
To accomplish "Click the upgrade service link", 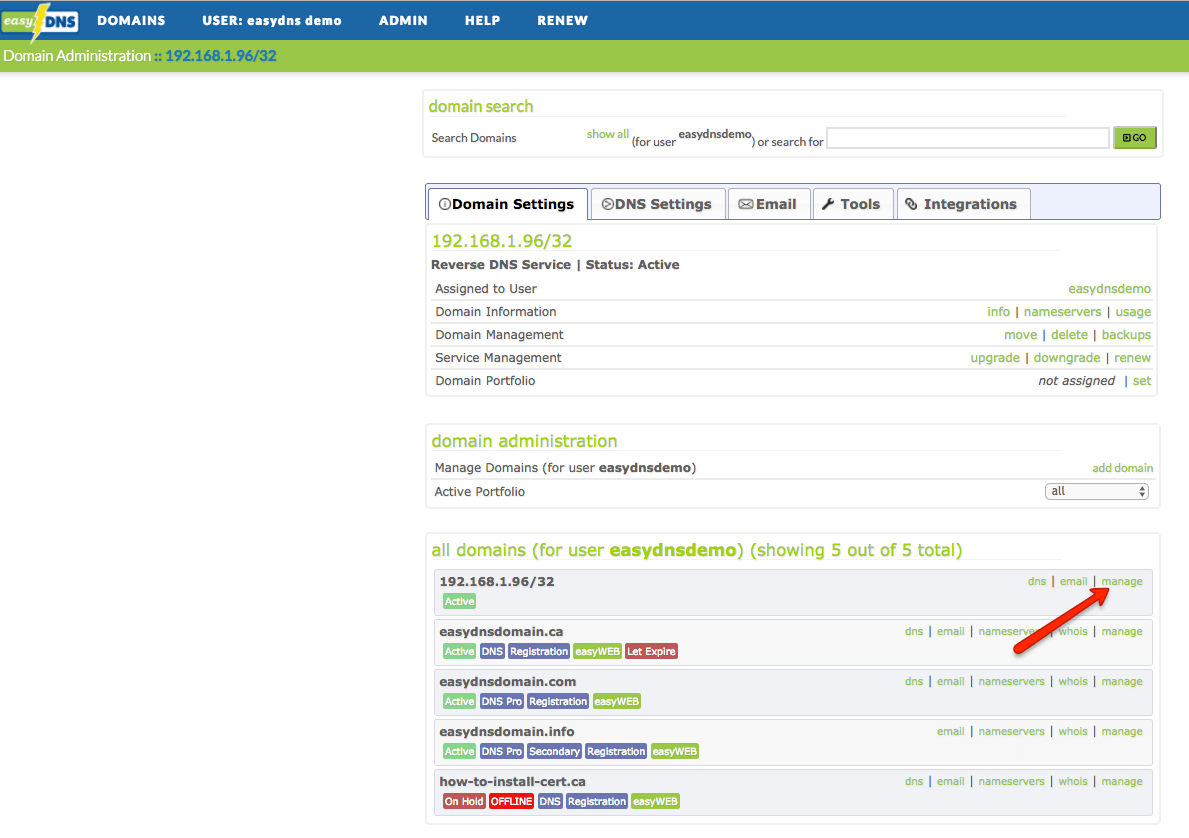I will tap(995, 358).
